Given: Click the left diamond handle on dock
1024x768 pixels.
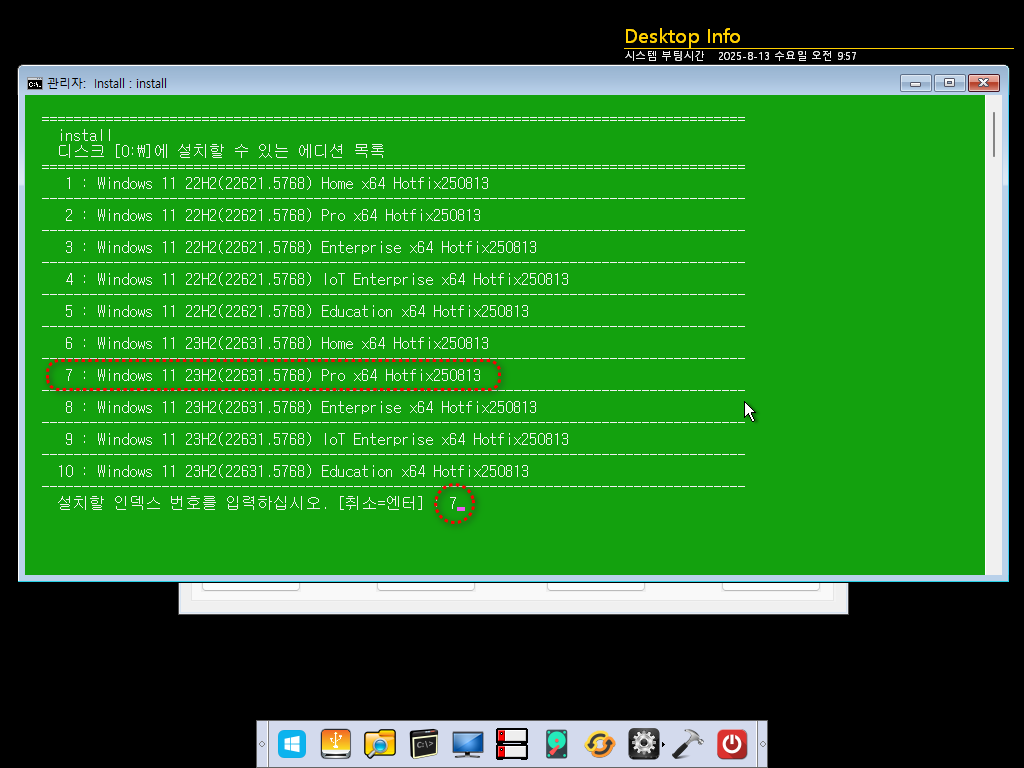Looking at the screenshot, I should coord(262,744).
